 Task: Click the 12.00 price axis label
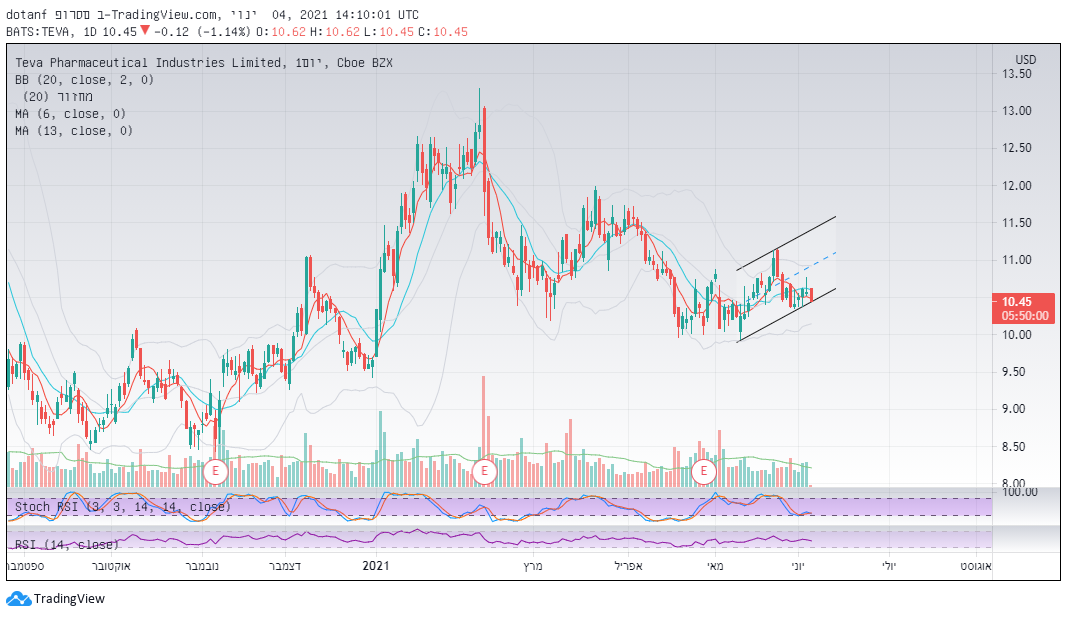pyautogui.click(x=1017, y=185)
